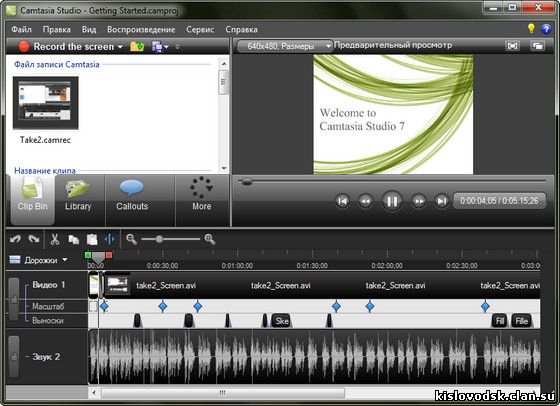Click the Paste clipboard icon
Viewport: 560px width, 406px height.
point(92,239)
